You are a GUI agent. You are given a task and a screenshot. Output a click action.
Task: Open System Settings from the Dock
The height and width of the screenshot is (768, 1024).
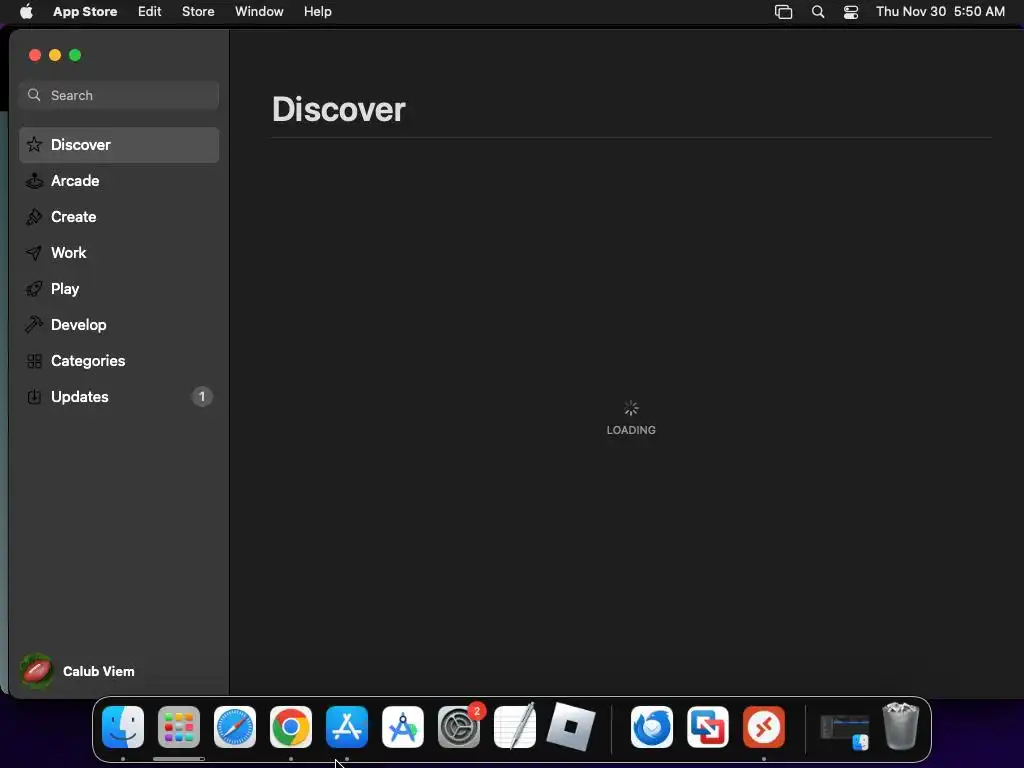[x=459, y=727]
